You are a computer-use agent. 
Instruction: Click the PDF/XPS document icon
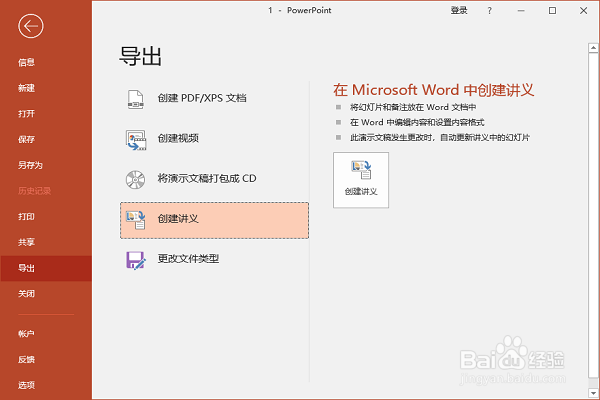click(x=135, y=100)
